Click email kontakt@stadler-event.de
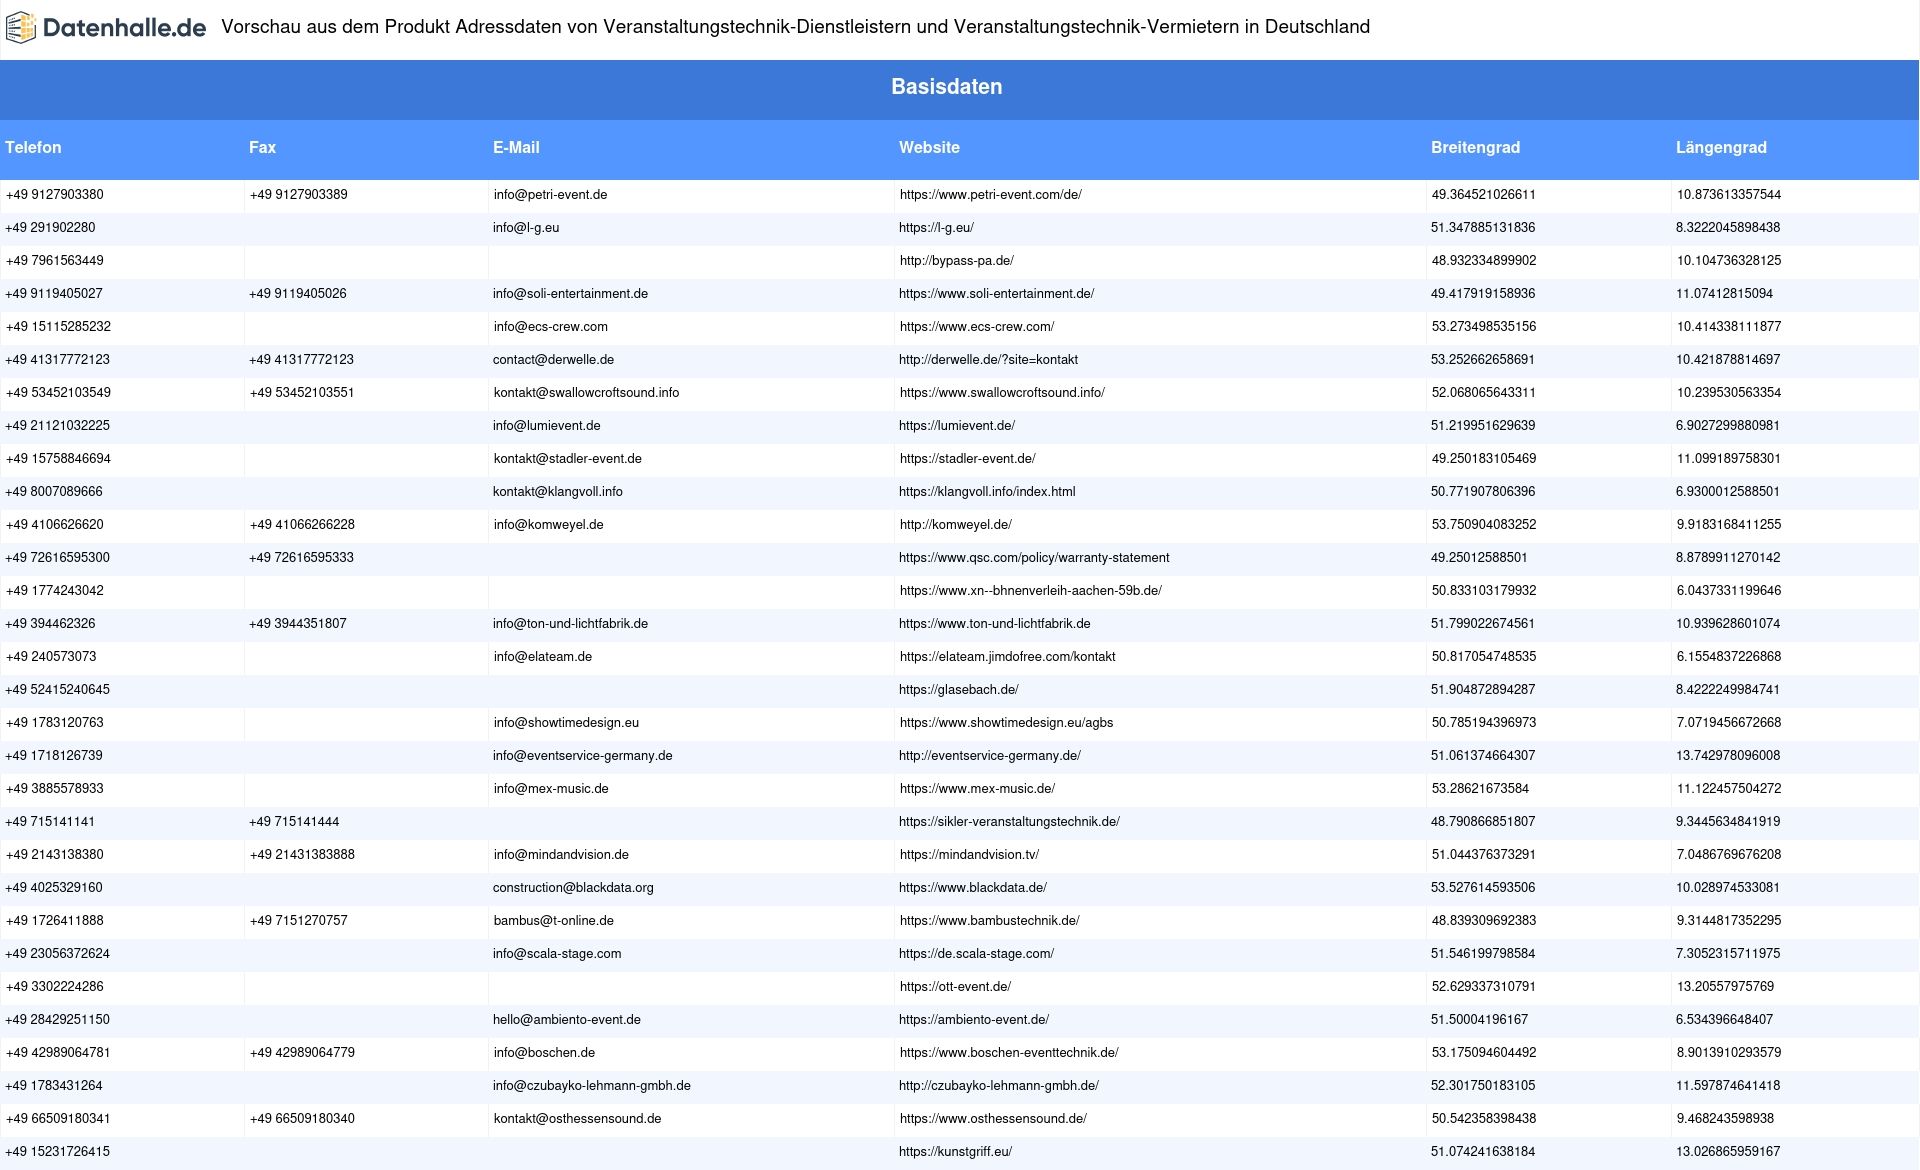1920x1170 pixels. 567,459
